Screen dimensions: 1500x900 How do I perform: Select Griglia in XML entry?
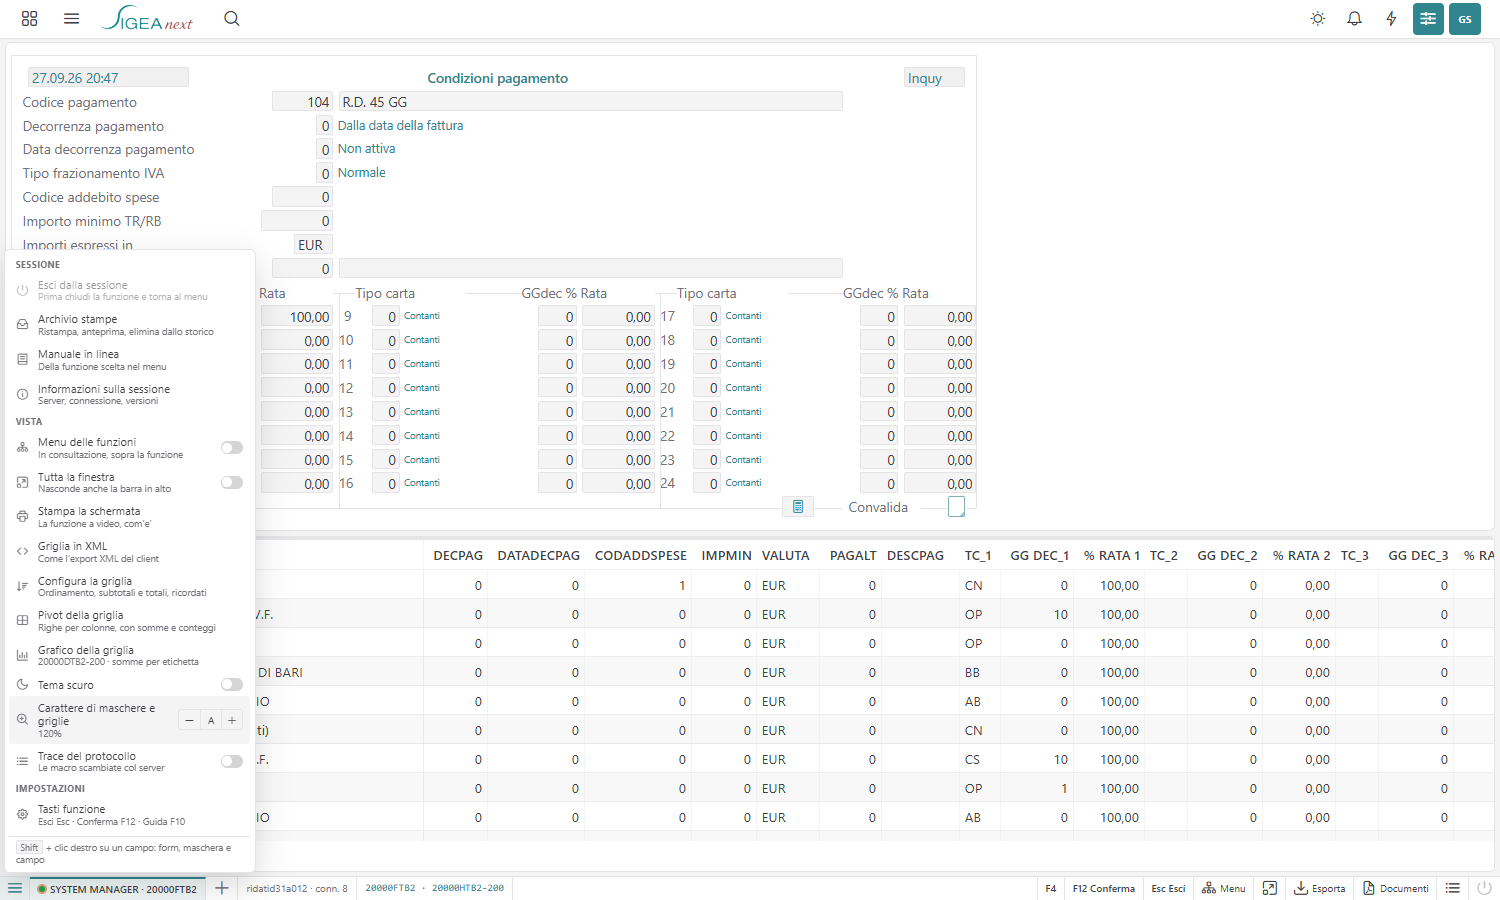point(130,552)
